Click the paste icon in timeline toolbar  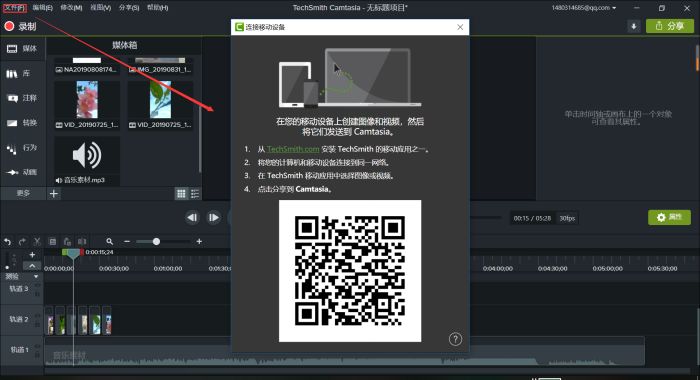click(x=67, y=242)
